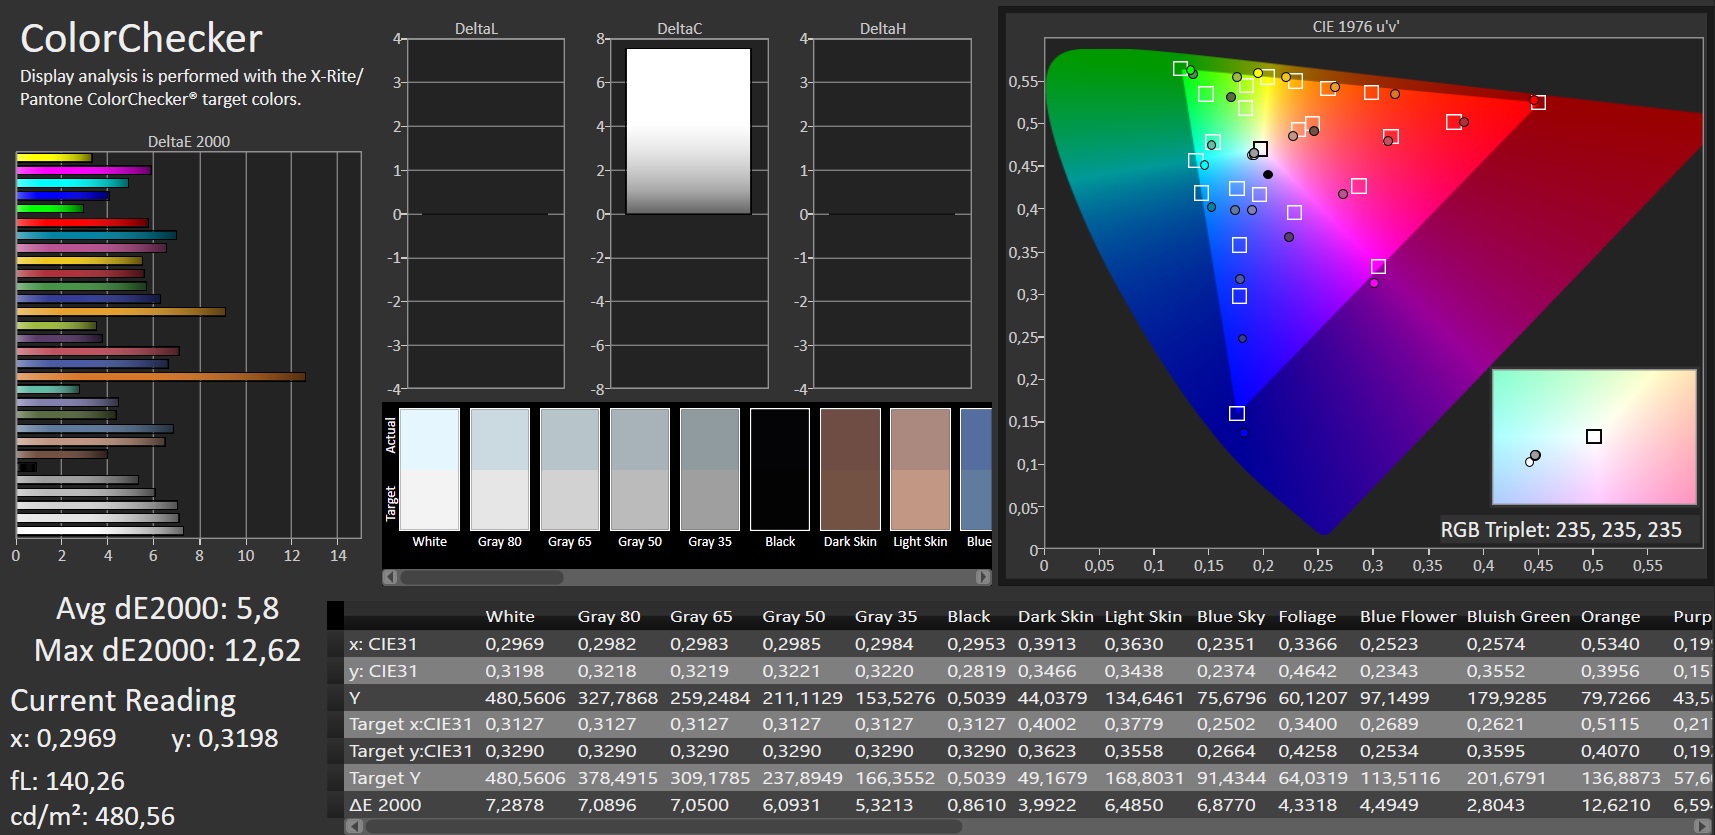Click the Bluish Green column header

[x=1517, y=617]
